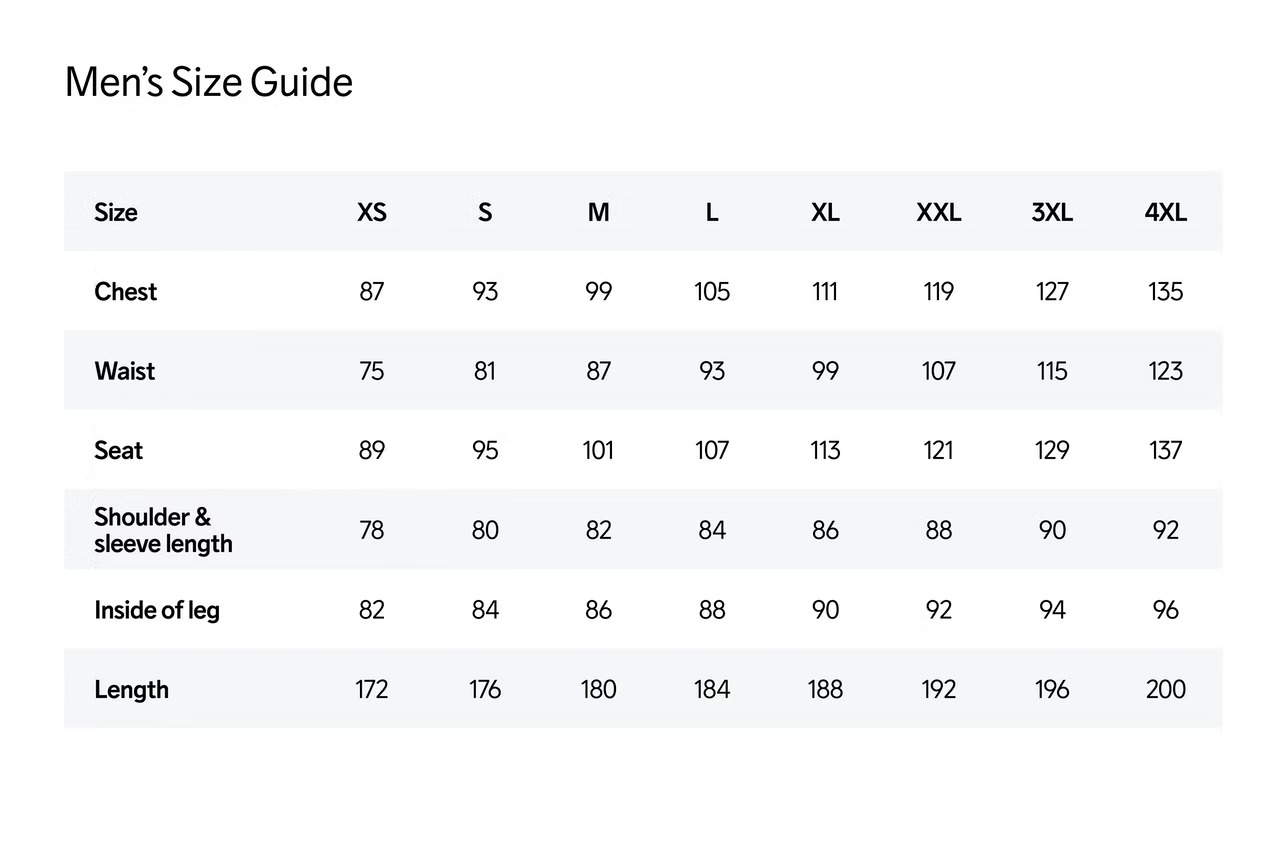The height and width of the screenshot is (858, 1287).
Task: Select chest value 93 for size S
Action: tap(485, 292)
